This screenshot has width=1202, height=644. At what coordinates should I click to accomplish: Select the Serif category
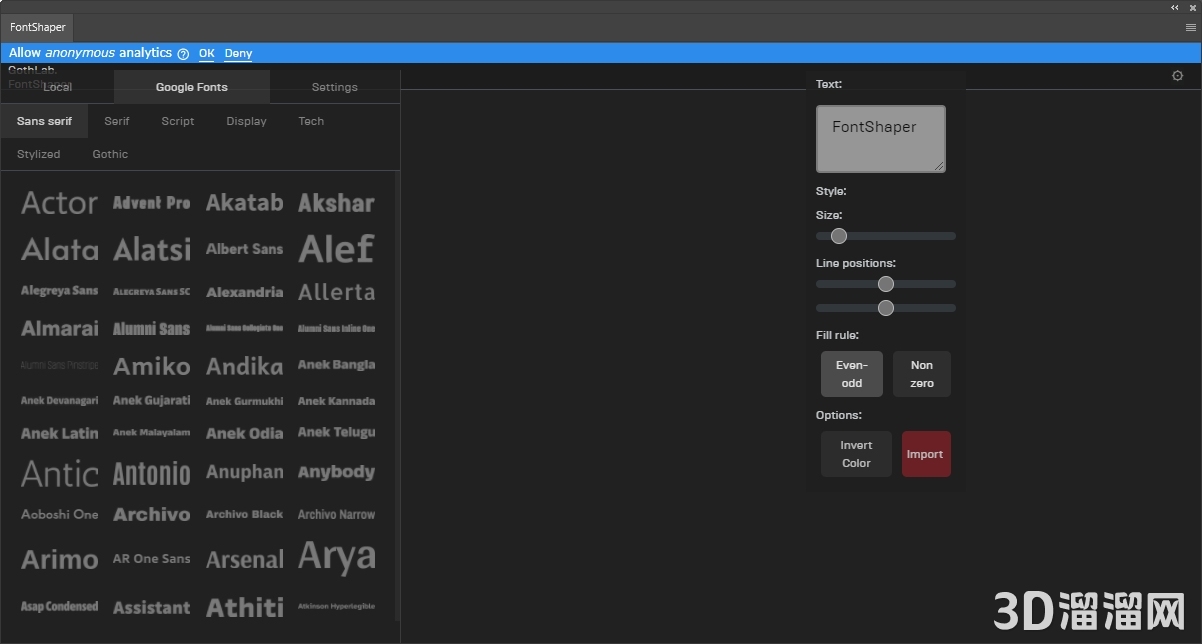pyautogui.click(x=116, y=120)
